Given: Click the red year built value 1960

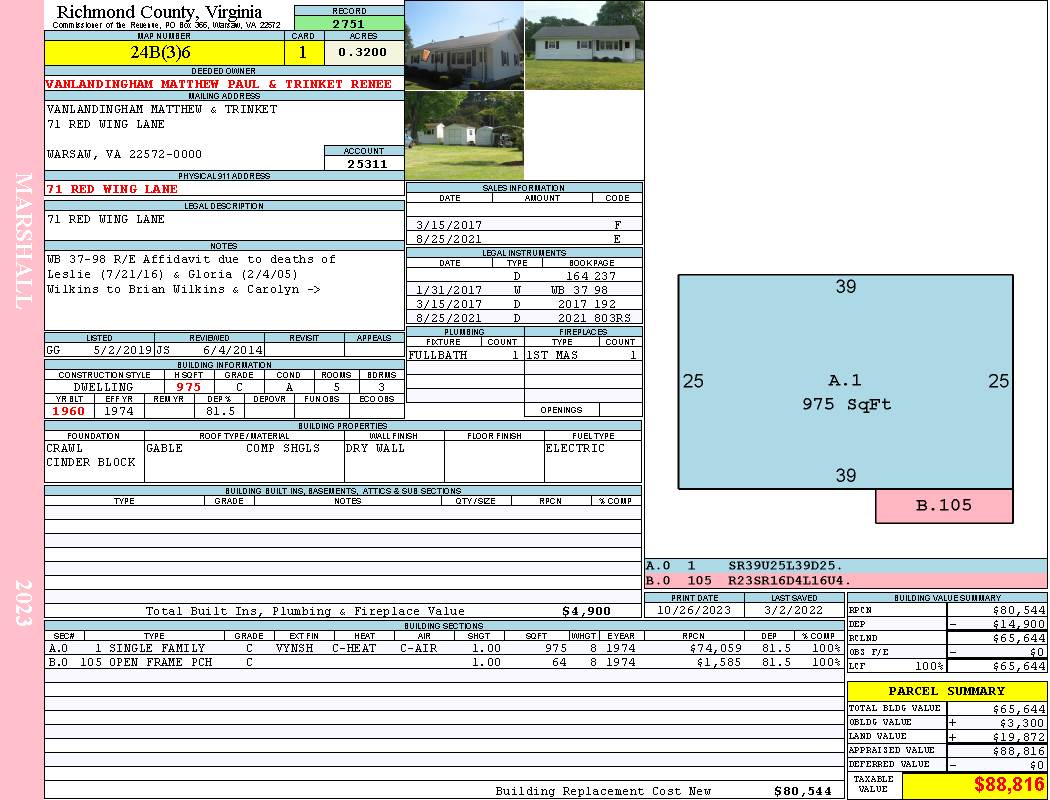Looking at the screenshot, I should pos(69,411).
